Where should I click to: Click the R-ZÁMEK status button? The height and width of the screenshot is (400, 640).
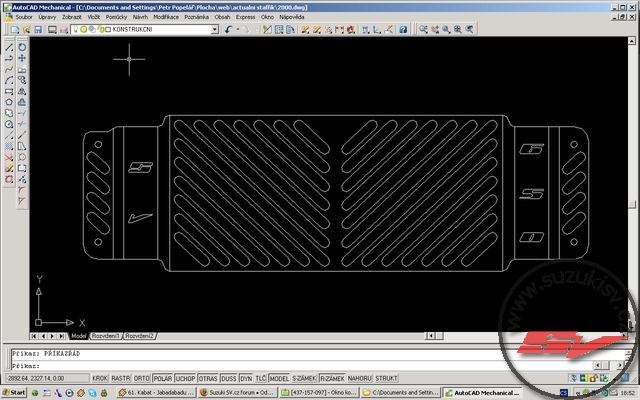click(x=332, y=378)
